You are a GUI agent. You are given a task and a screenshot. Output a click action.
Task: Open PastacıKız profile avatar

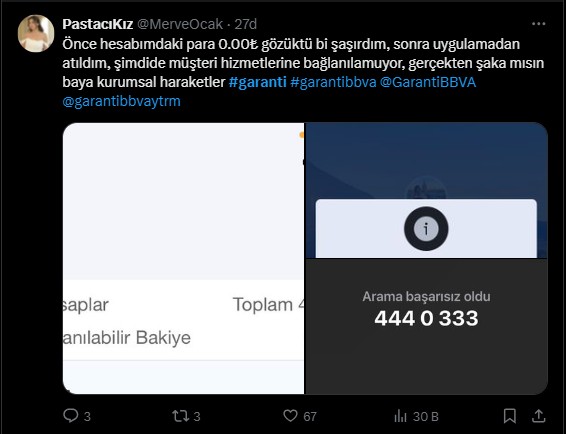coord(36,34)
